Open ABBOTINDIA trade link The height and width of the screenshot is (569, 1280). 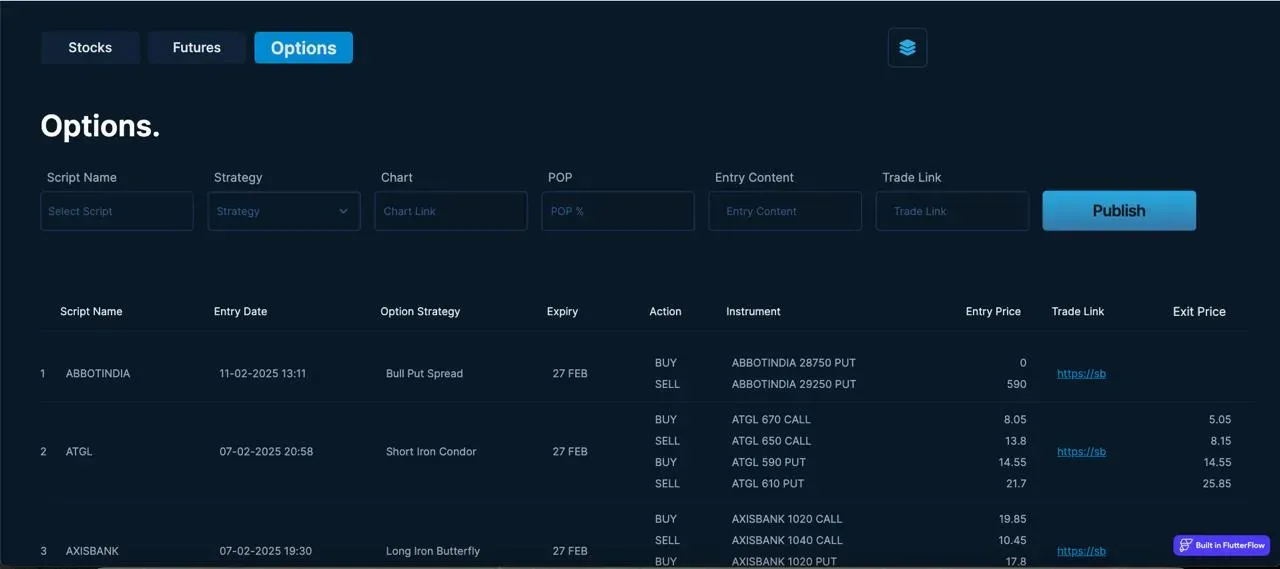pyautogui.click(x=1081, y=373)
